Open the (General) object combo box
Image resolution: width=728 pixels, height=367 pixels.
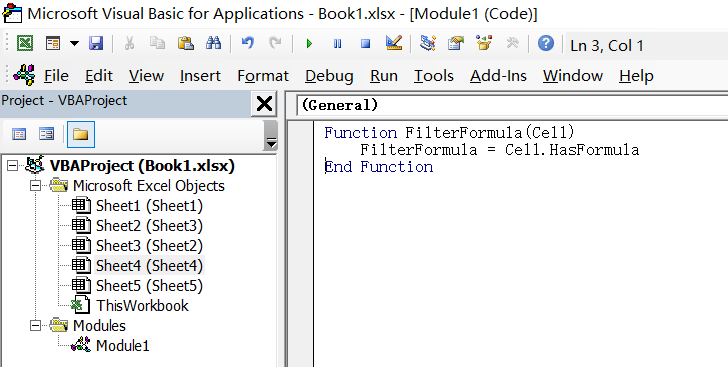coord(512,105)
